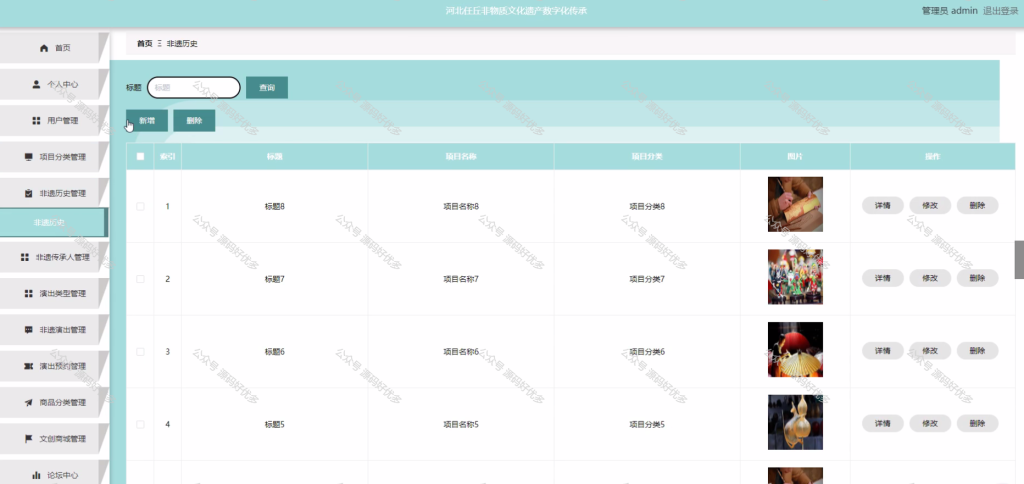The height and width of the screenshot is (484, 1024).
Task: Open the 首页 sidebar menu label
Action: pyautogui.click(x=63, y=48)
